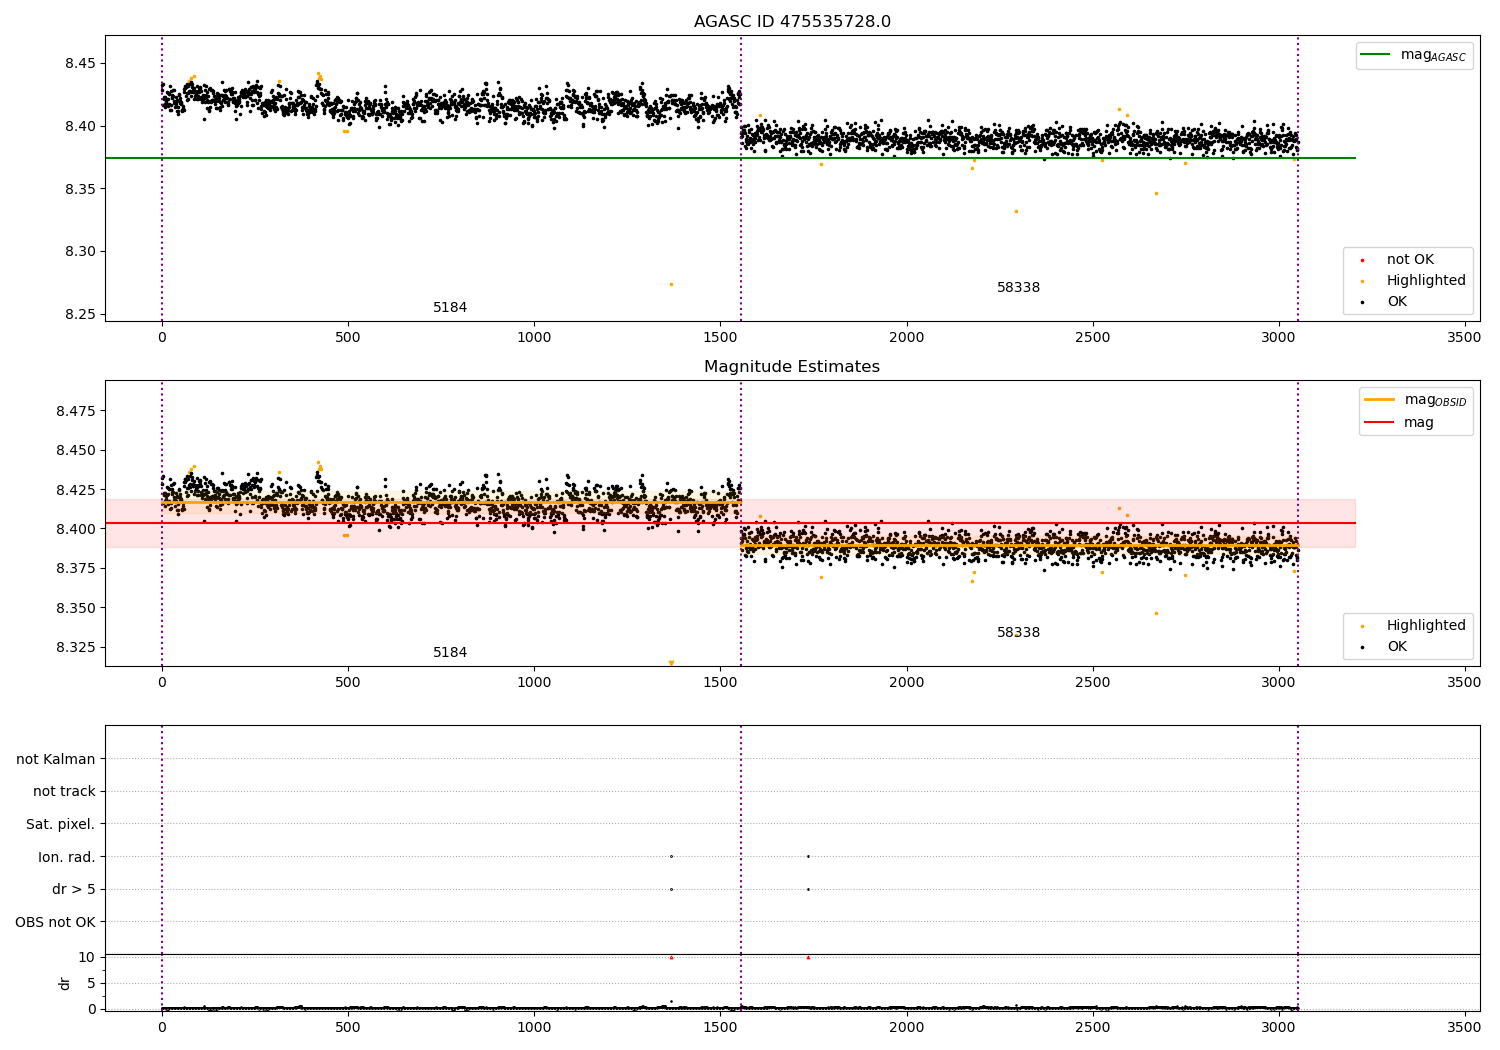Click the "2500" x-axis tick under bottom plot
Viewport: 1500px width, 1050px height.
pos(1093,1026)
